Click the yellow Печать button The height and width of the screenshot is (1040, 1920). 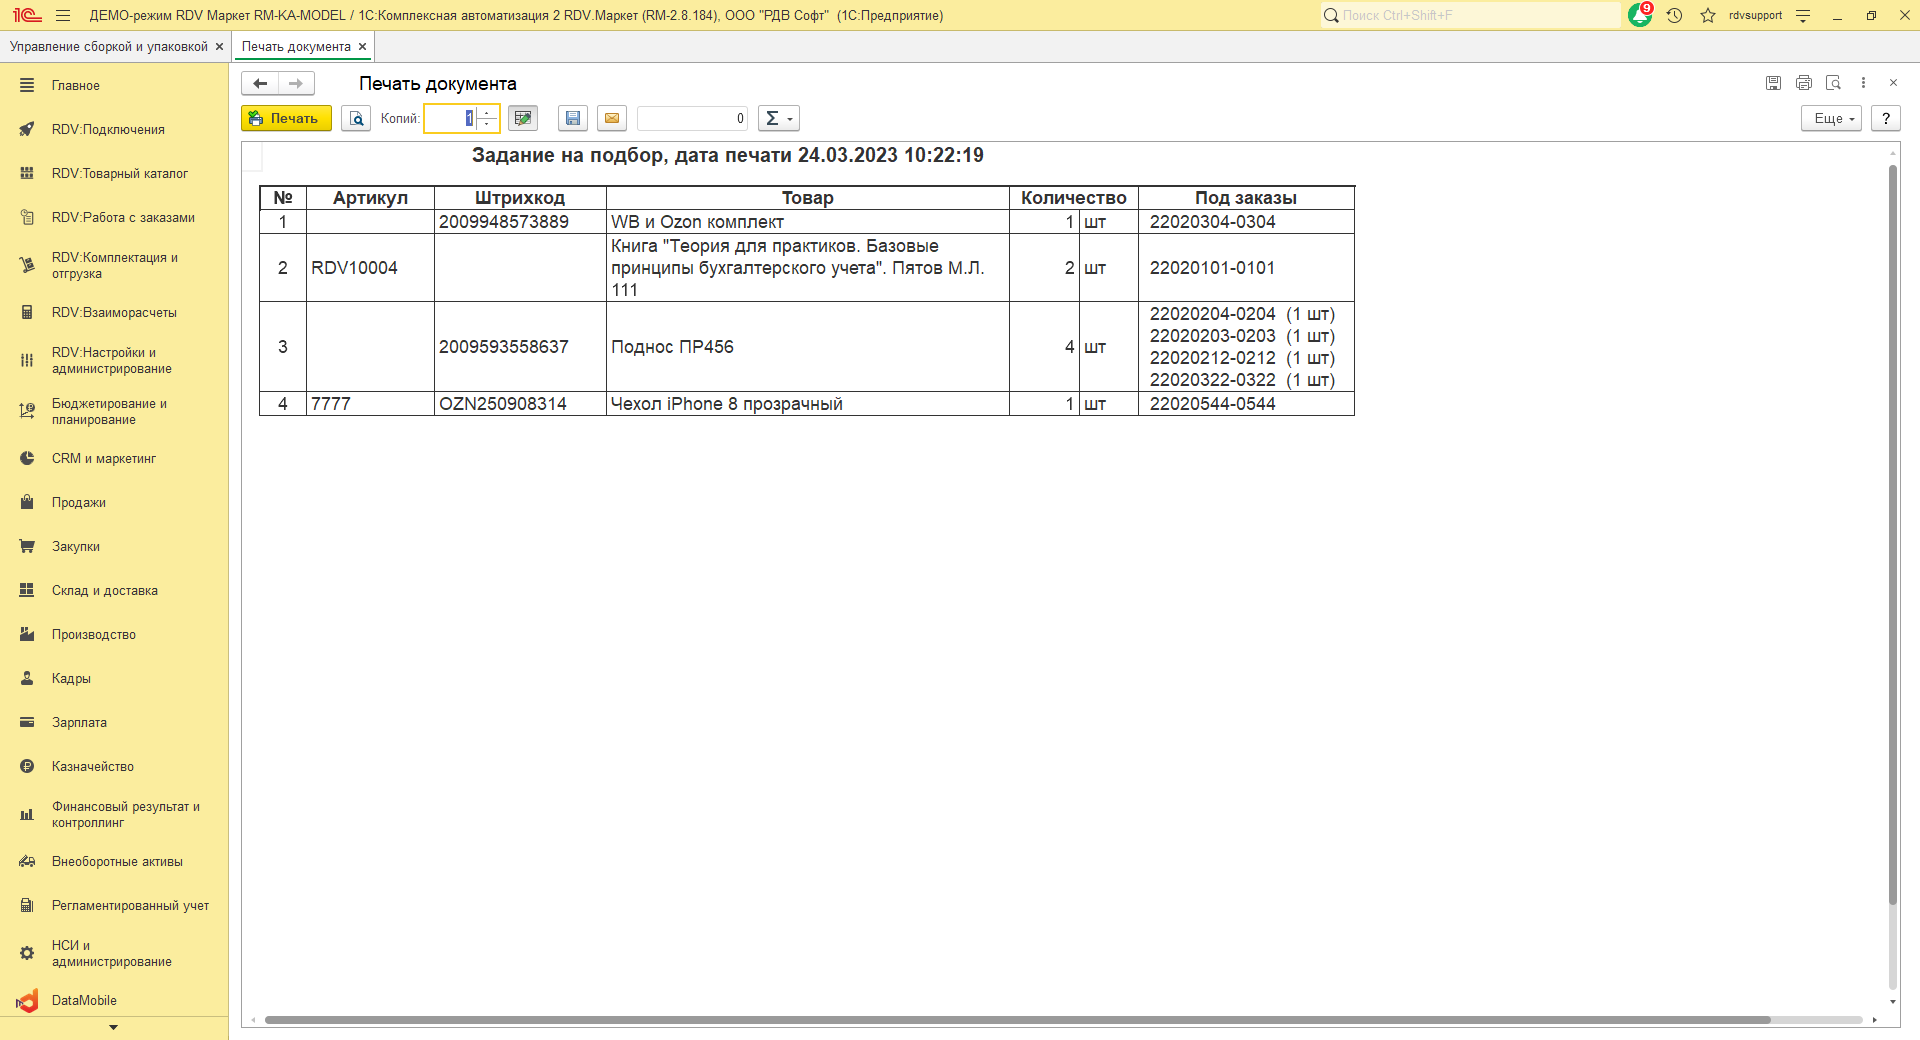pos(286,118)
